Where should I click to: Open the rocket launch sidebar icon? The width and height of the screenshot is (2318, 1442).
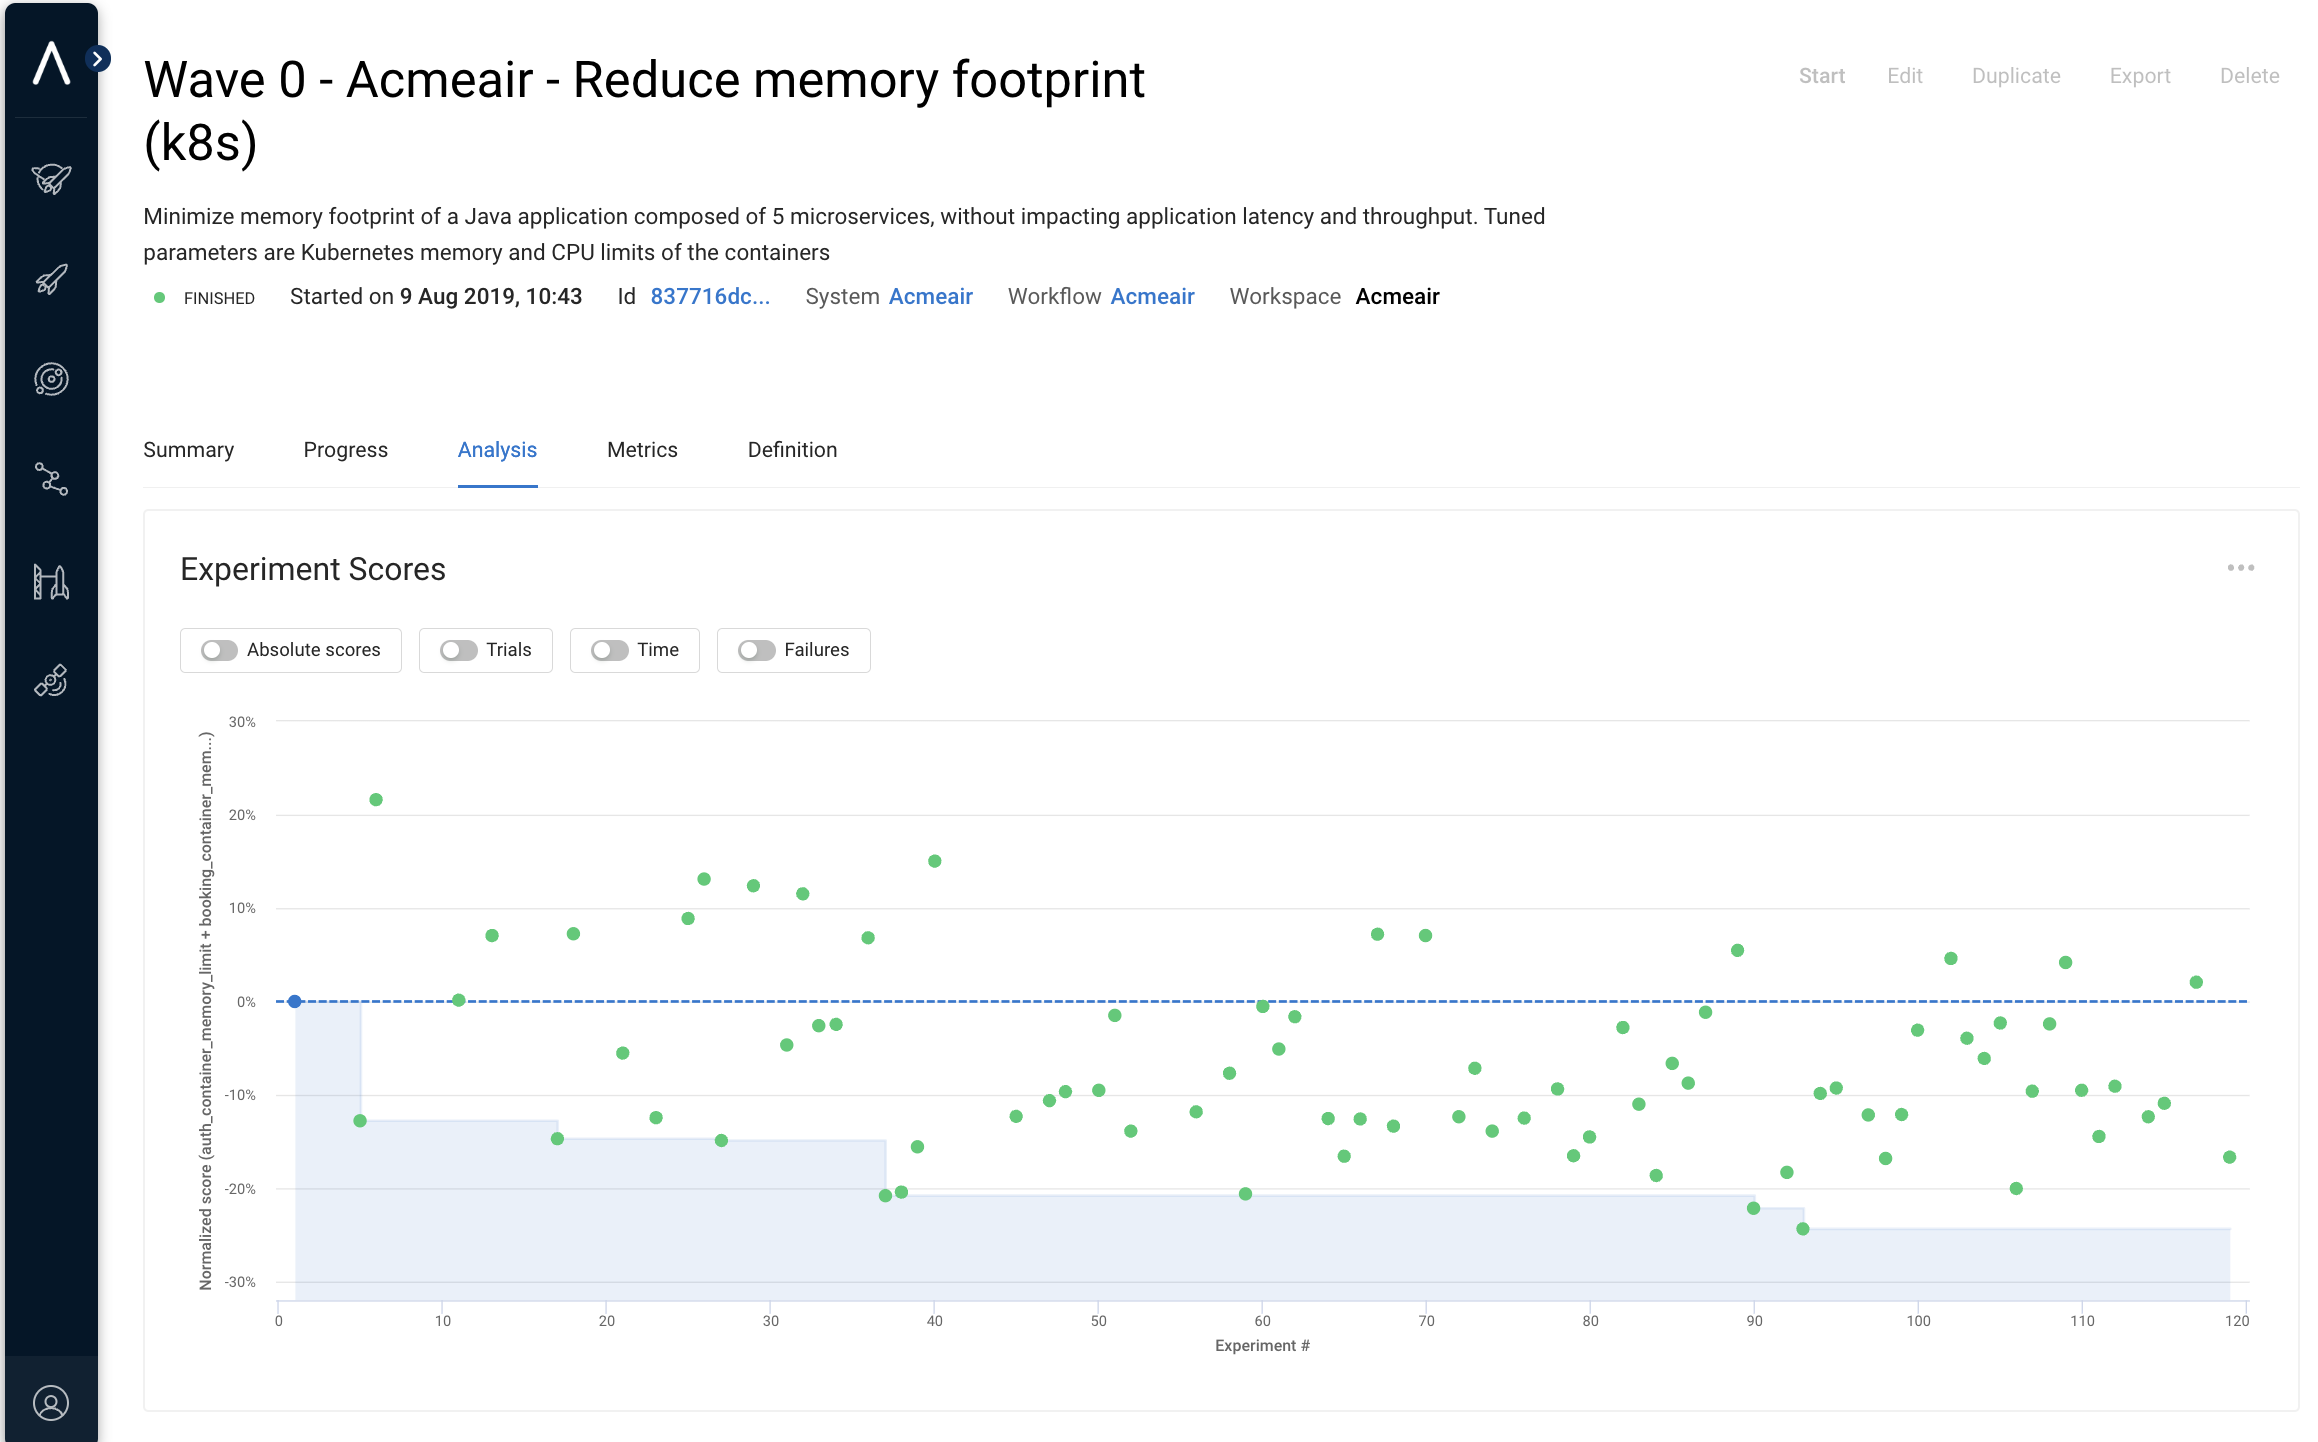[x=51, y=279]
